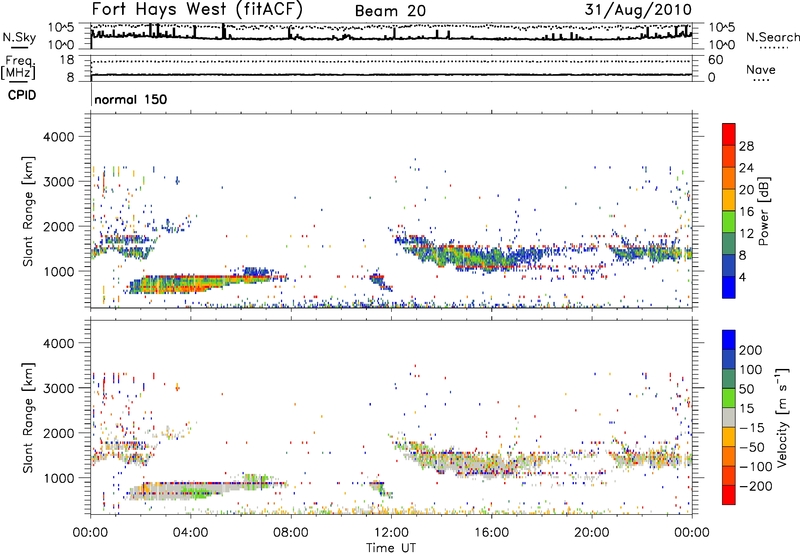Select the '200' label on Velocity color bar

(750, 350)
